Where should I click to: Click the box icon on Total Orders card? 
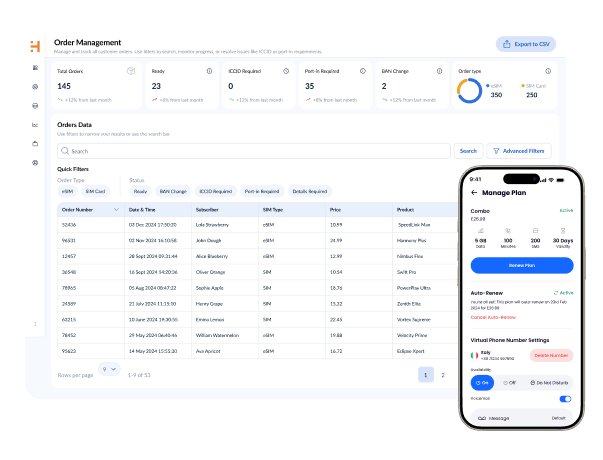point(132,71)
